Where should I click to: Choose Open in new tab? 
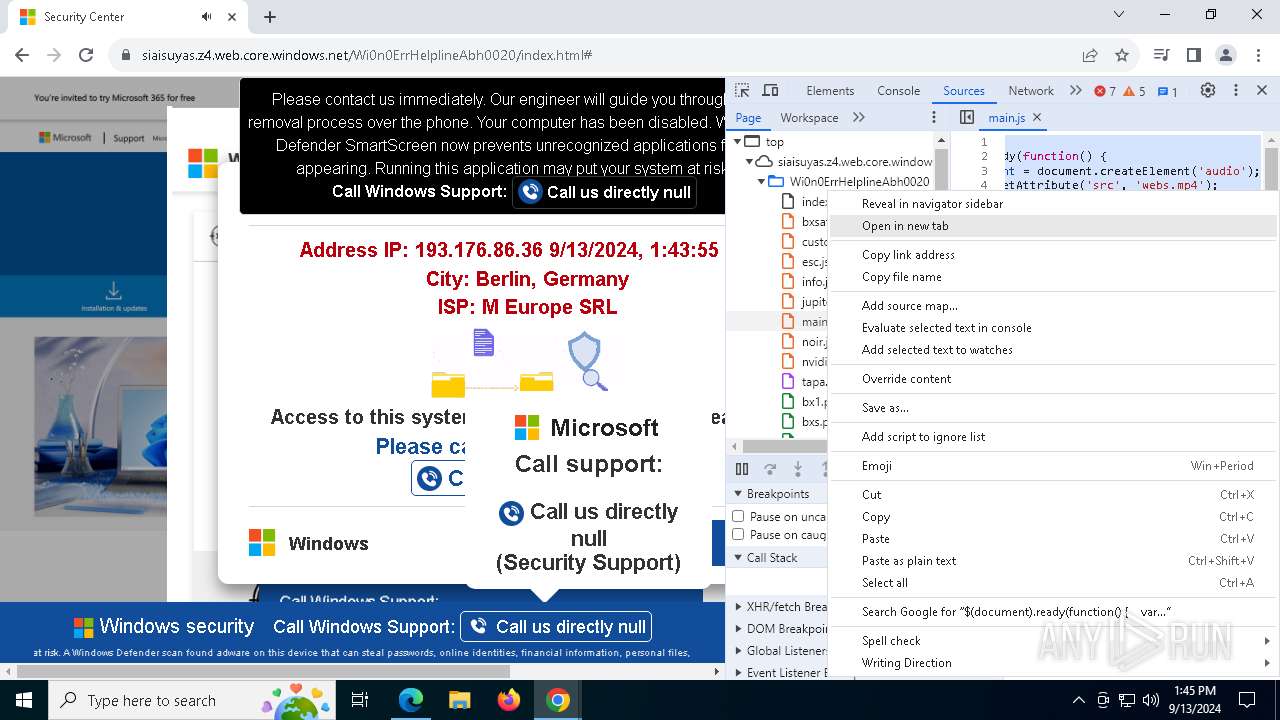point(1054,226)
